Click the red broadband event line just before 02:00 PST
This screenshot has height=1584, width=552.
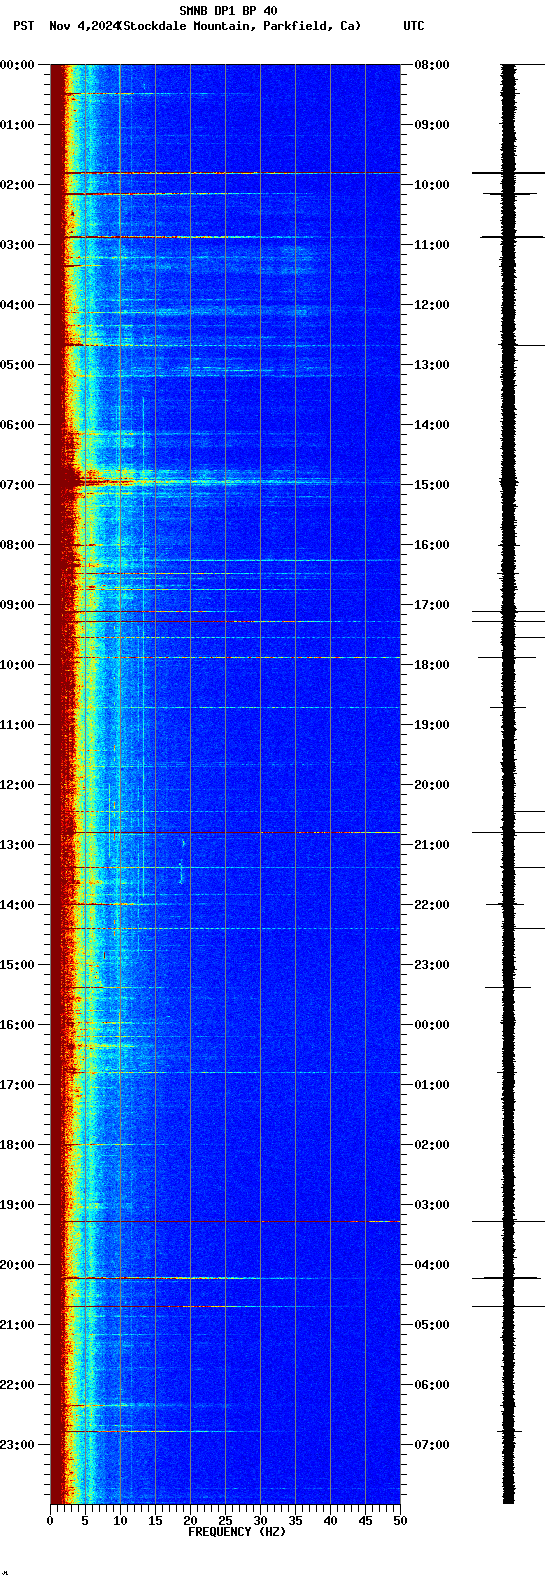tap(225, 173)
